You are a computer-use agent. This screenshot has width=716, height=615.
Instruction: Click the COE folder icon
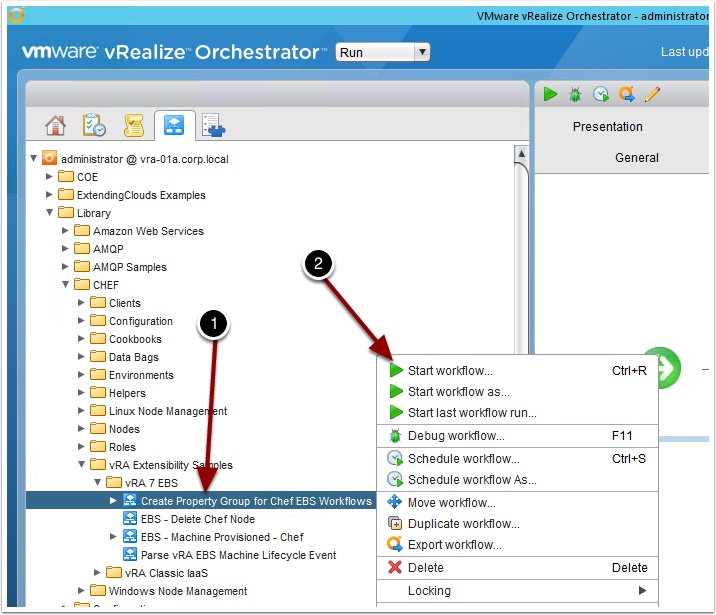coord(66,176)
